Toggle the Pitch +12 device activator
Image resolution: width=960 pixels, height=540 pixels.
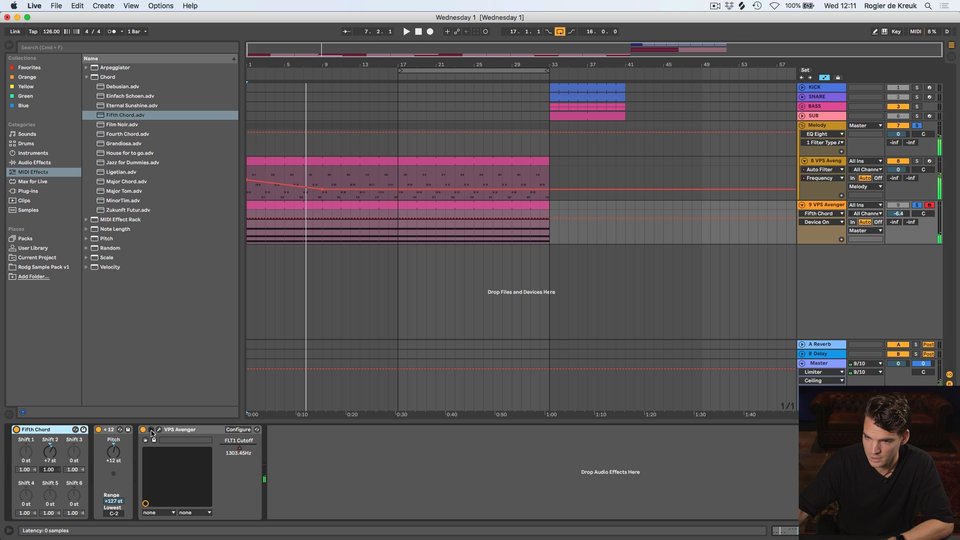point(98,430)
